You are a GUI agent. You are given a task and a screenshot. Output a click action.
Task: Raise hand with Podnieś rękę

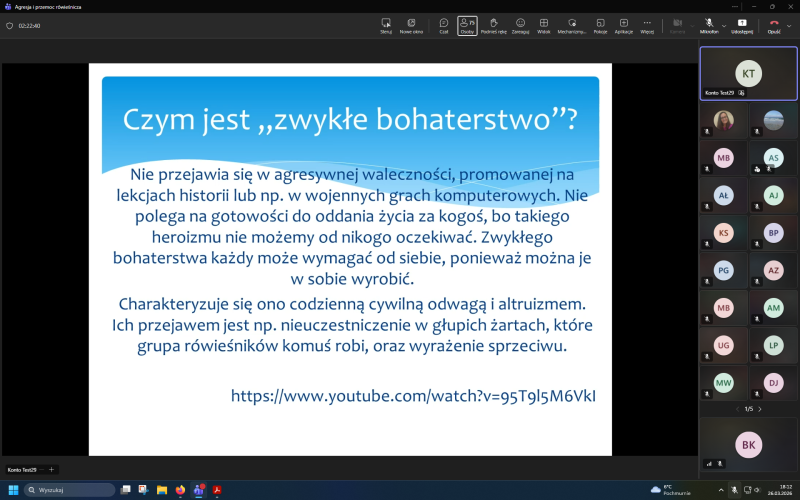point(493,25)
